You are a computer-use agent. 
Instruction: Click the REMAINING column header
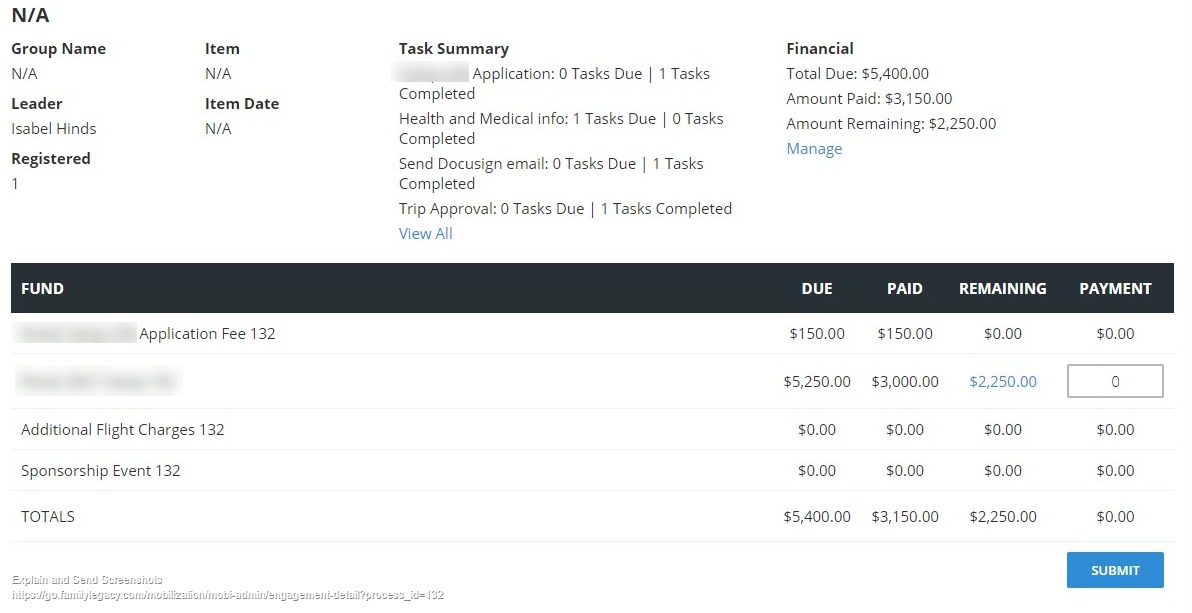coord(1002,289)
